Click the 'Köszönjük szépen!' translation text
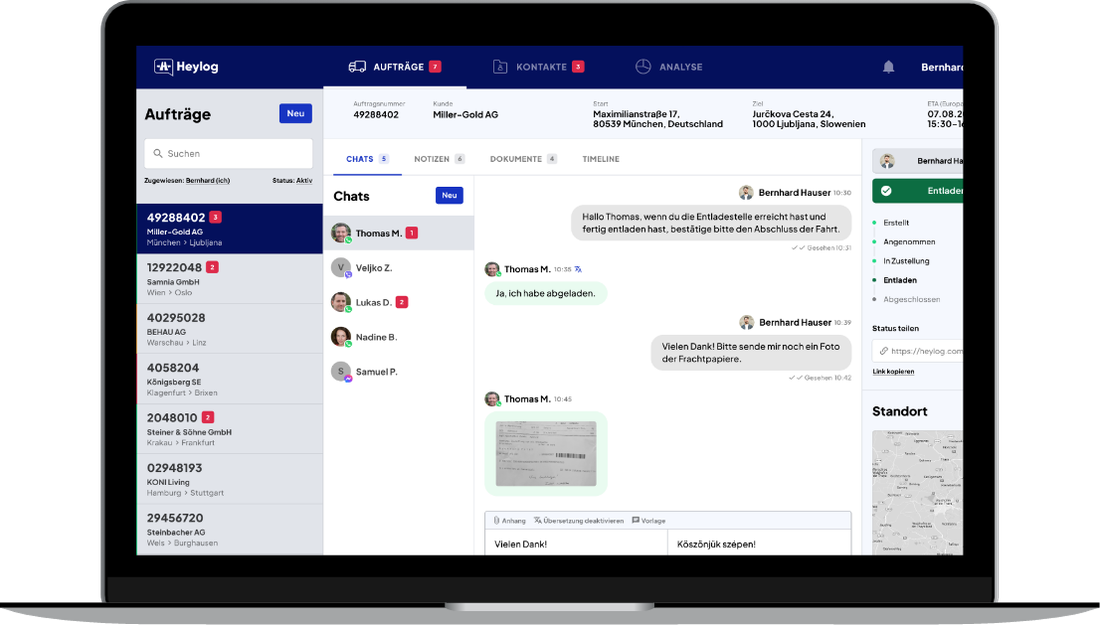 [716, 544]
